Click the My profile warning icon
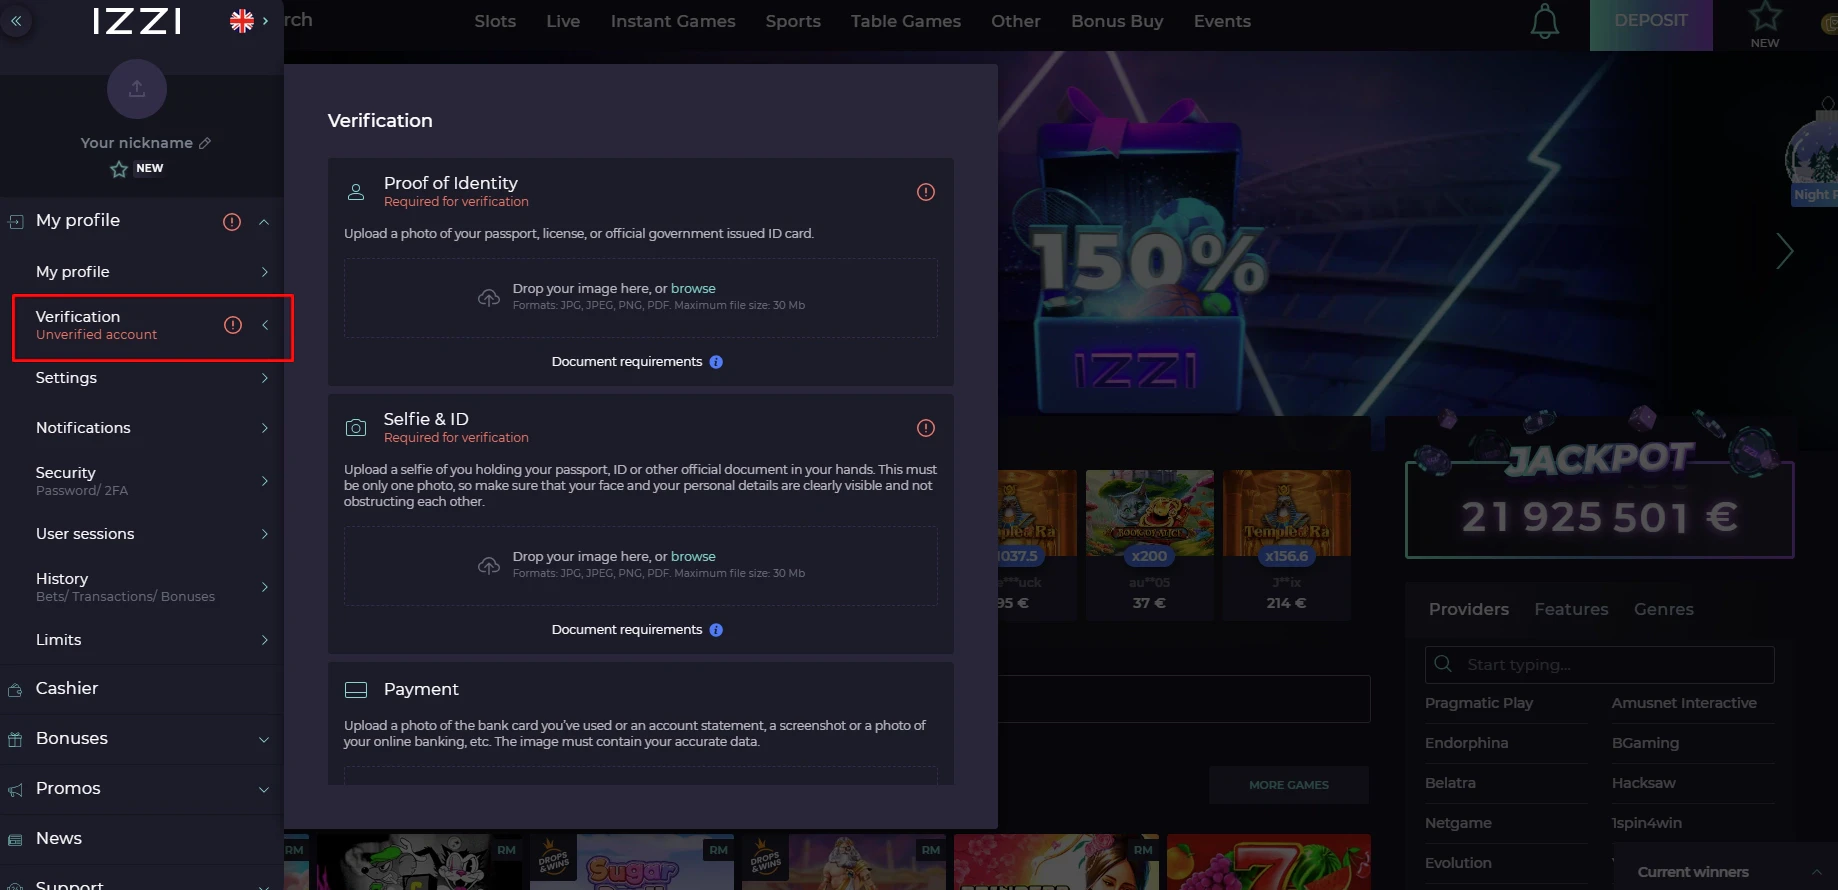Image resolution: width=1838 pixels, height=890 pixels. [x=232, y=222]
